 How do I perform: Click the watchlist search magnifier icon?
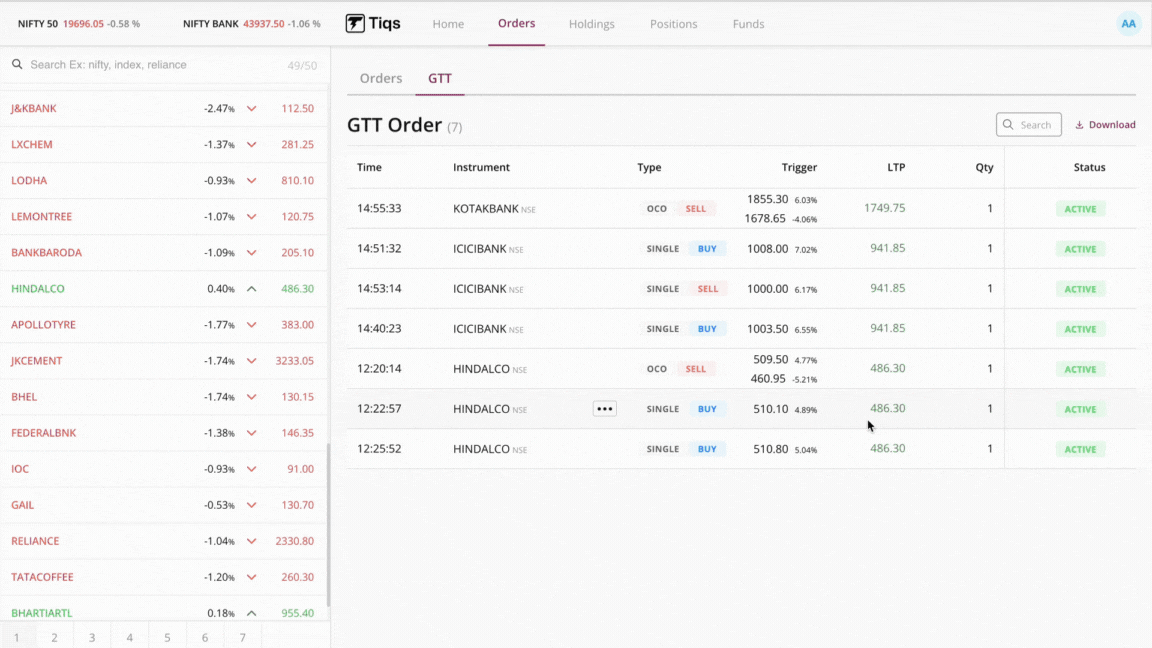17,65
